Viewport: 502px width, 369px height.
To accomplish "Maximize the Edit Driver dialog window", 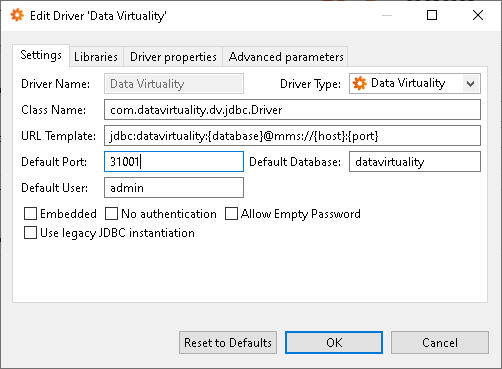I will coord(432,15).
